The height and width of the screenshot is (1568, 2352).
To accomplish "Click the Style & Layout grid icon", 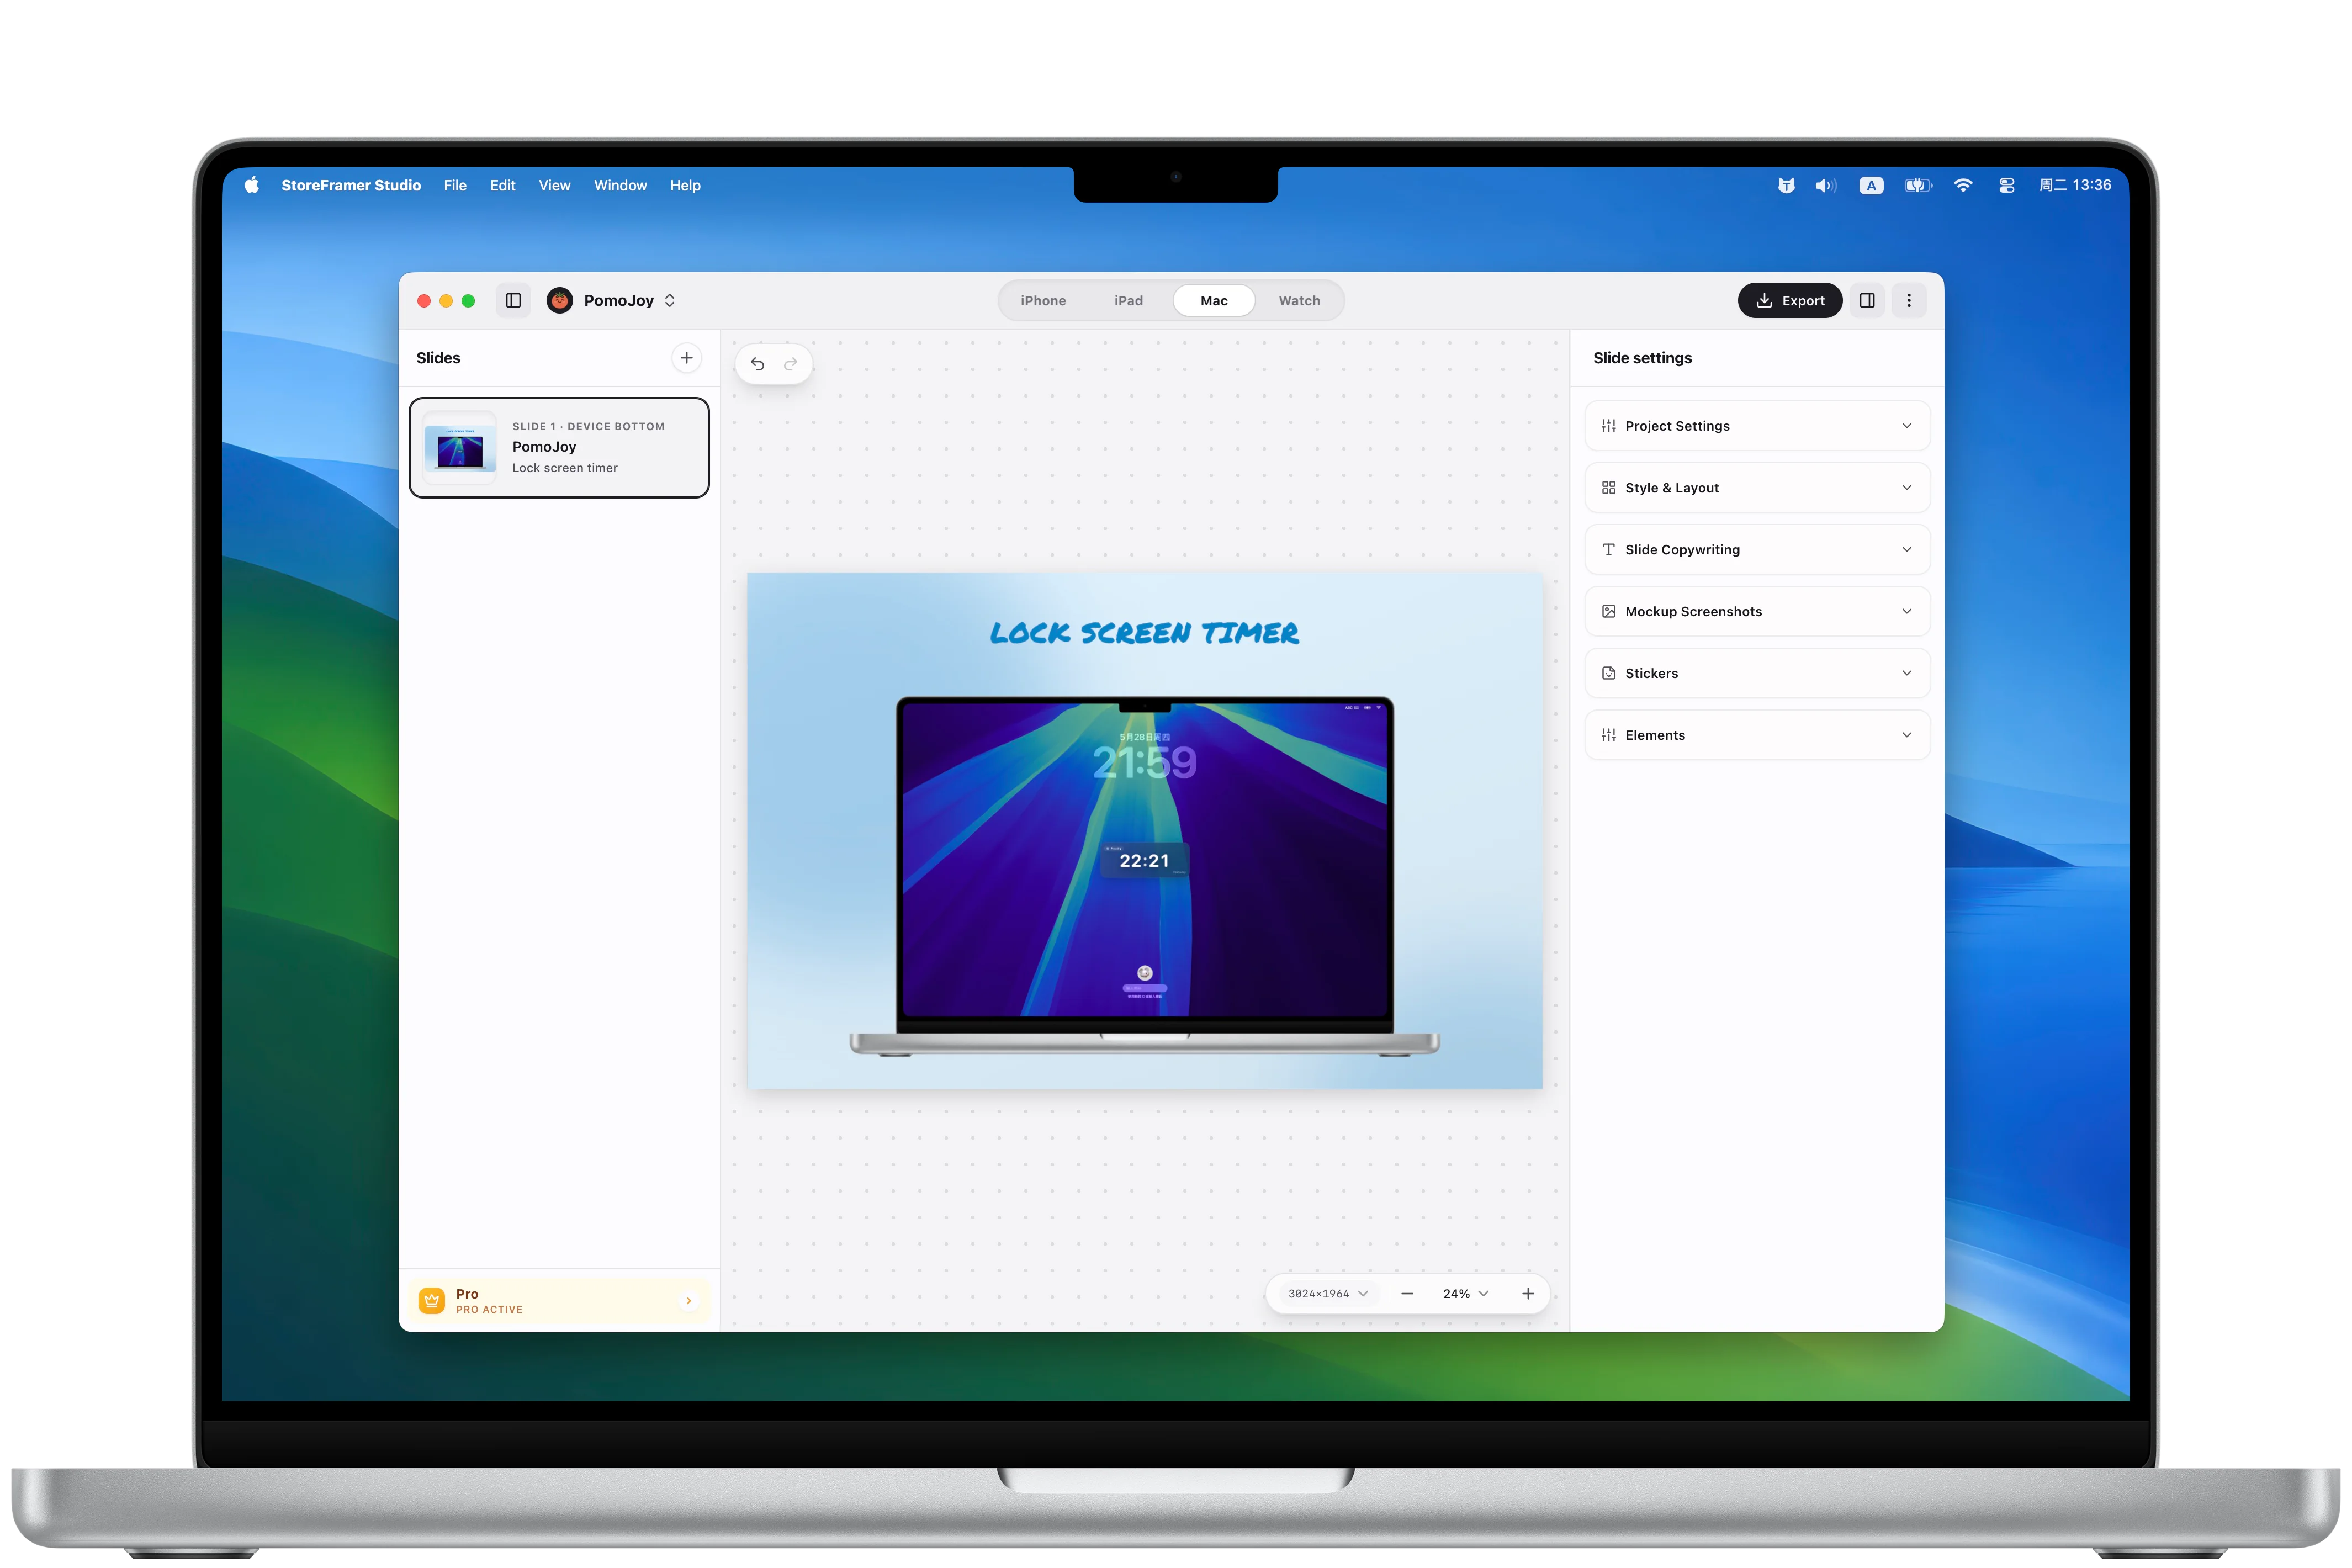I will pos(1608,488).
